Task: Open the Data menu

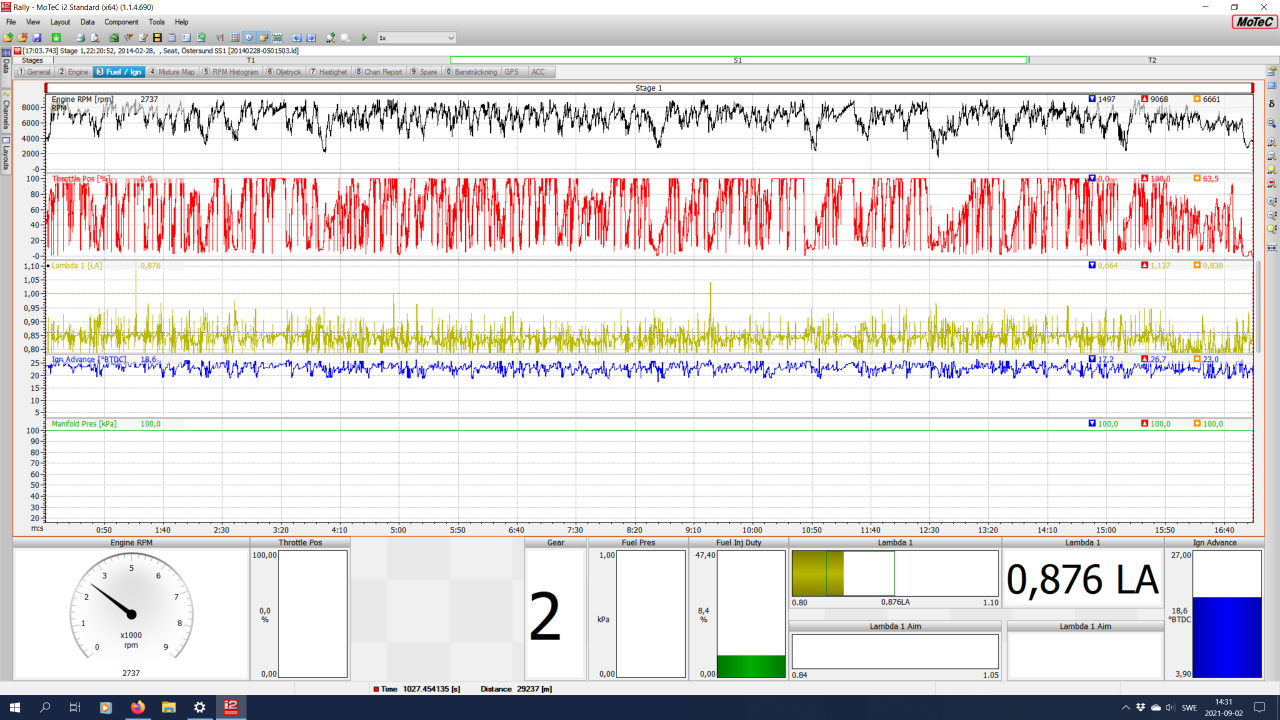Action: pos(88,21)
